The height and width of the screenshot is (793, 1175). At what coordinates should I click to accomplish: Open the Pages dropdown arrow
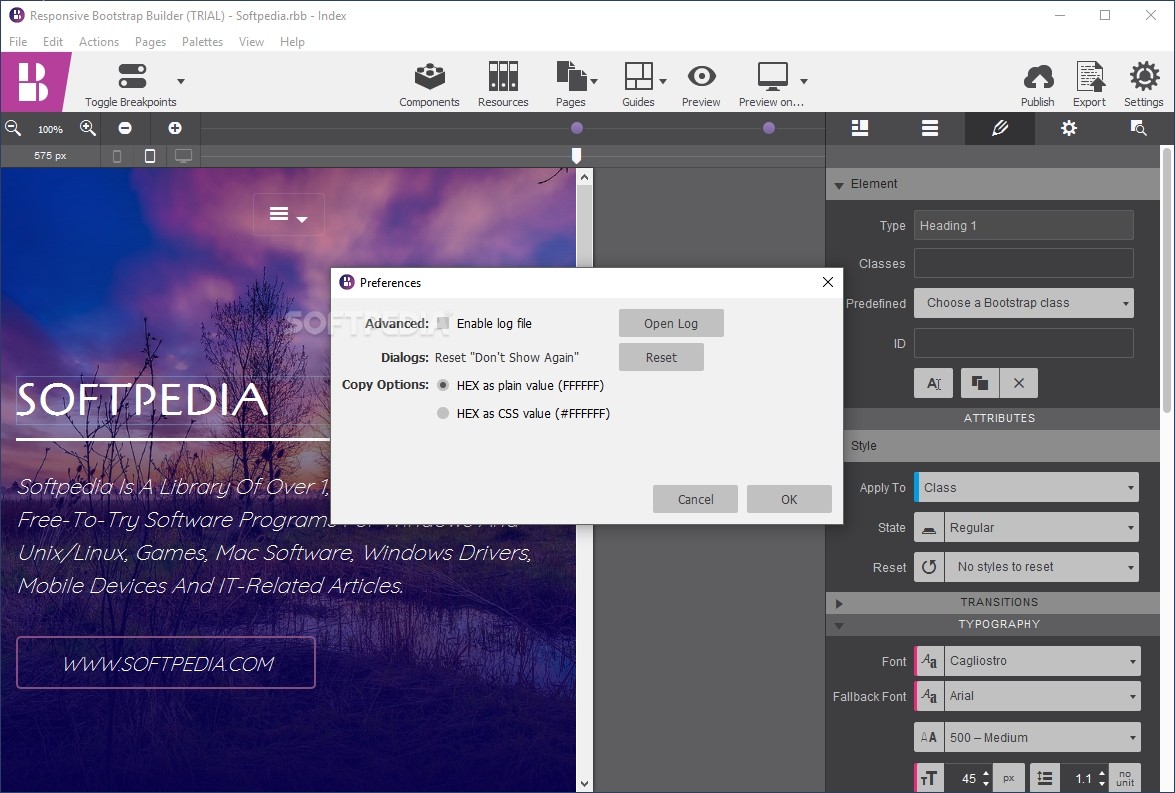[x=594, y=81]
